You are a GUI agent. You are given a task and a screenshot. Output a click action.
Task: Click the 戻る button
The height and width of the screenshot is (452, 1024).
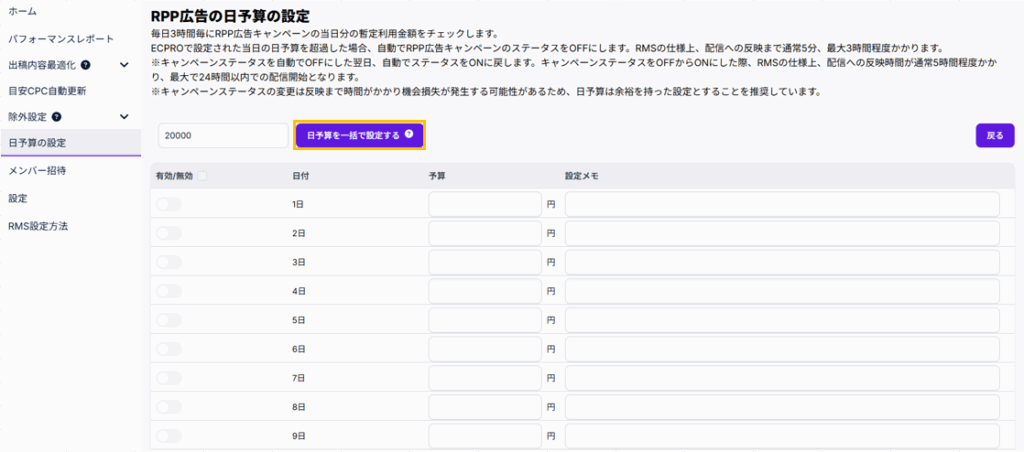994,135
